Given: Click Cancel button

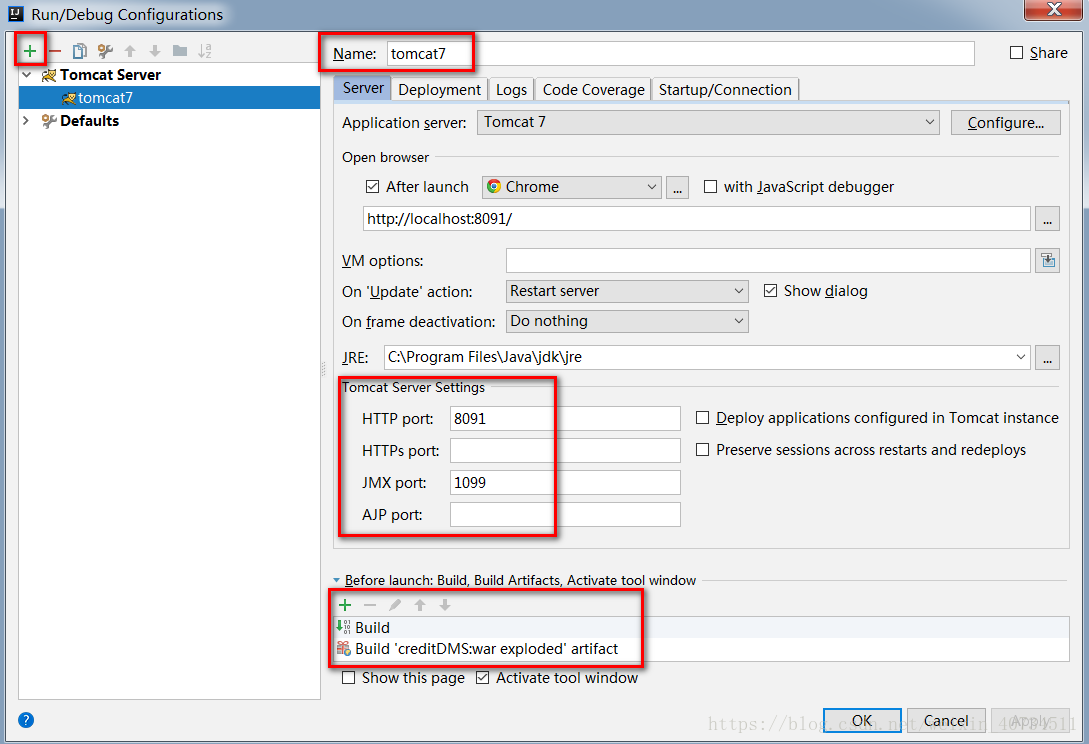Looking at the screenshot, I should point(946,720).
